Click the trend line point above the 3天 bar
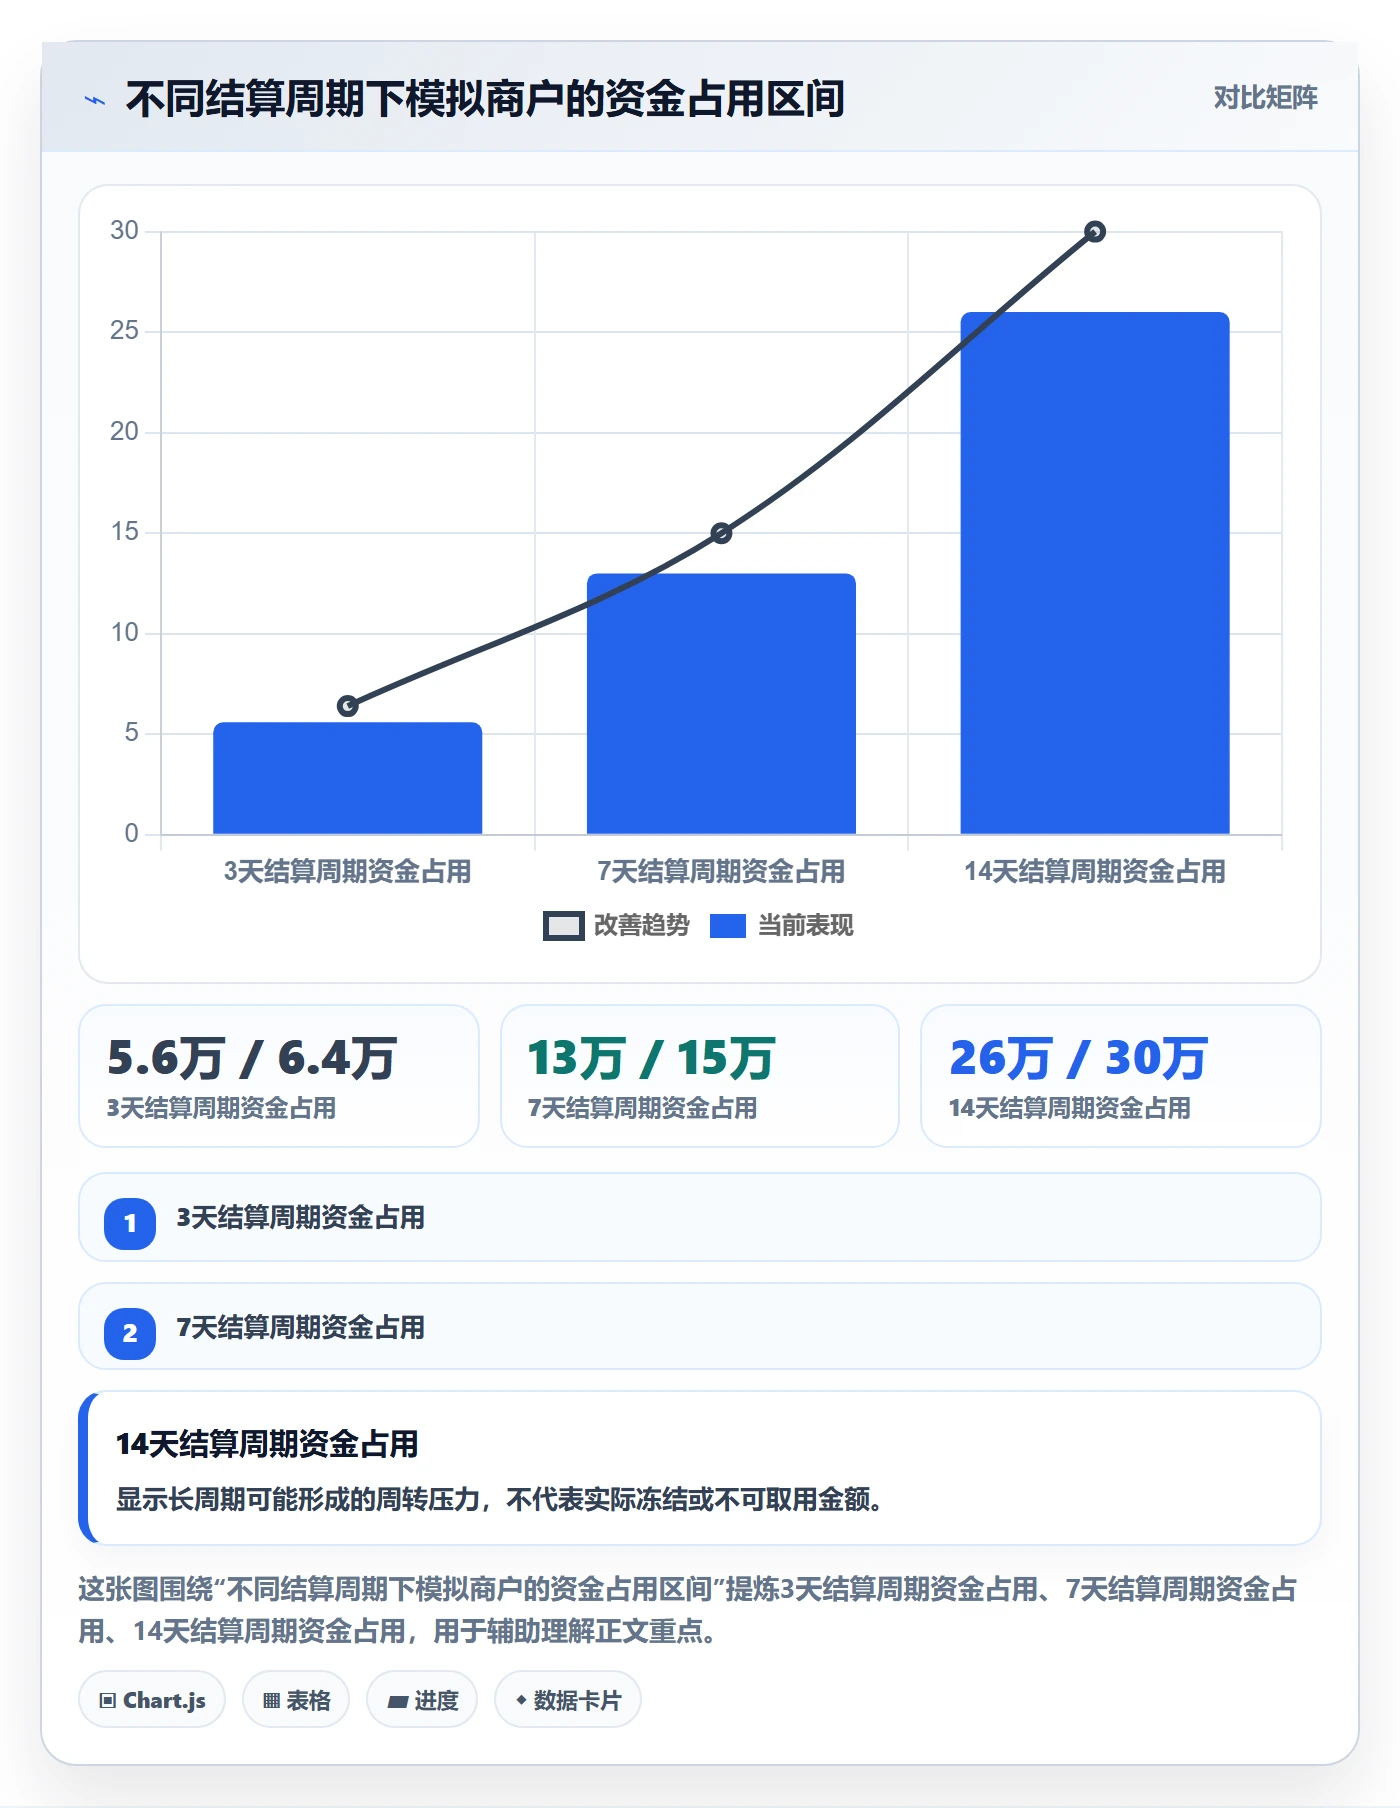Viewport: 1400px width, 1808px height. (x=347, y=706)
